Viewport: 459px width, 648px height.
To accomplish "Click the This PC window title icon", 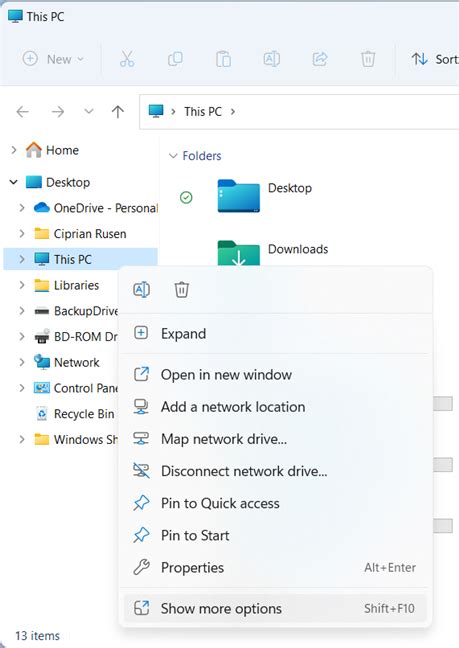I will coord(15,16).
